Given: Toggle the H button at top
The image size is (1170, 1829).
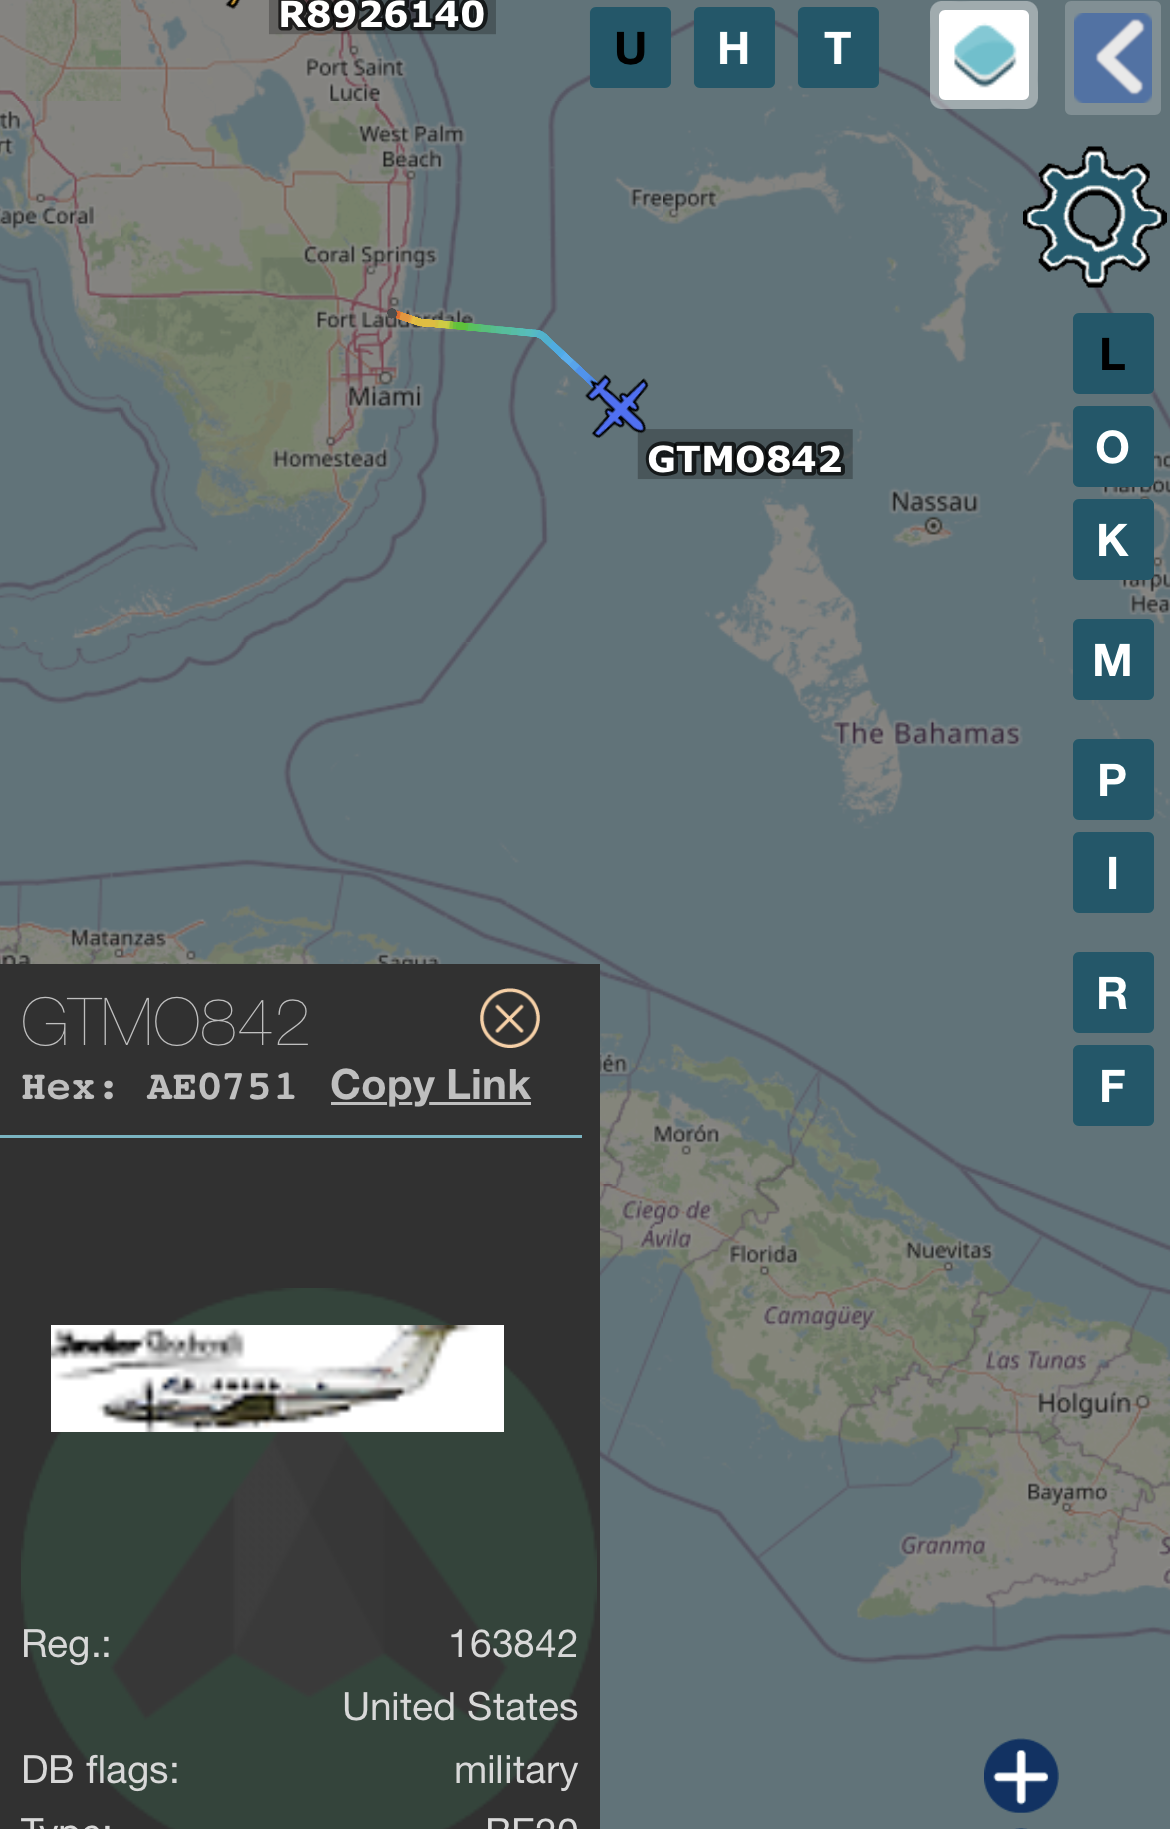Looking at the screenshot, I should 734,48.
